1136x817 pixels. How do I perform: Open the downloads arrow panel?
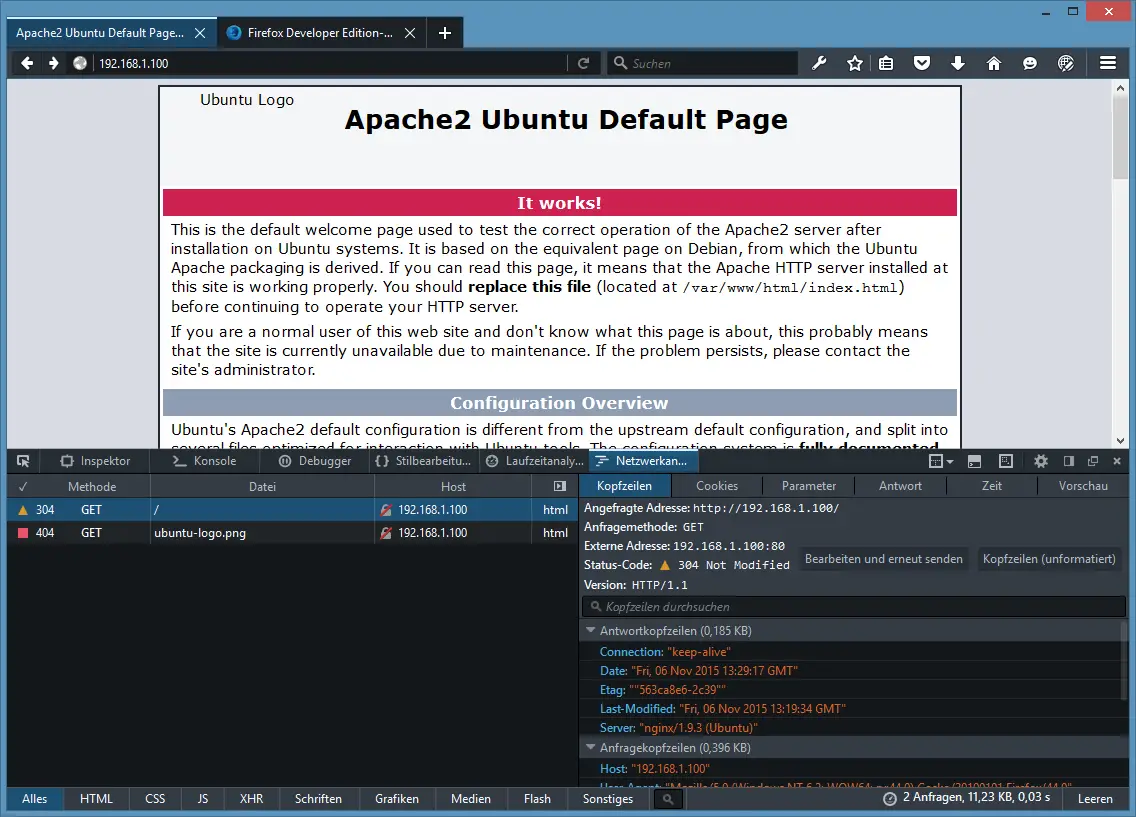point(958,64)
